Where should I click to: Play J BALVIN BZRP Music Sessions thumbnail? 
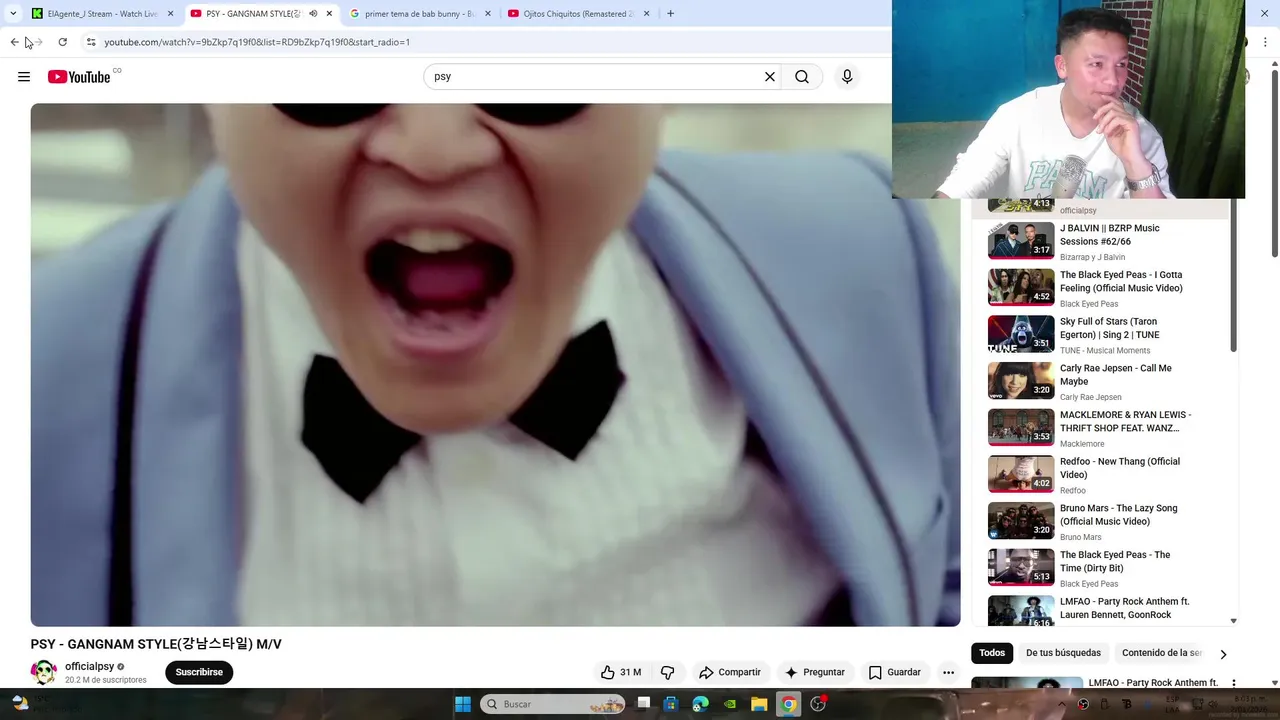(1021, 241)
